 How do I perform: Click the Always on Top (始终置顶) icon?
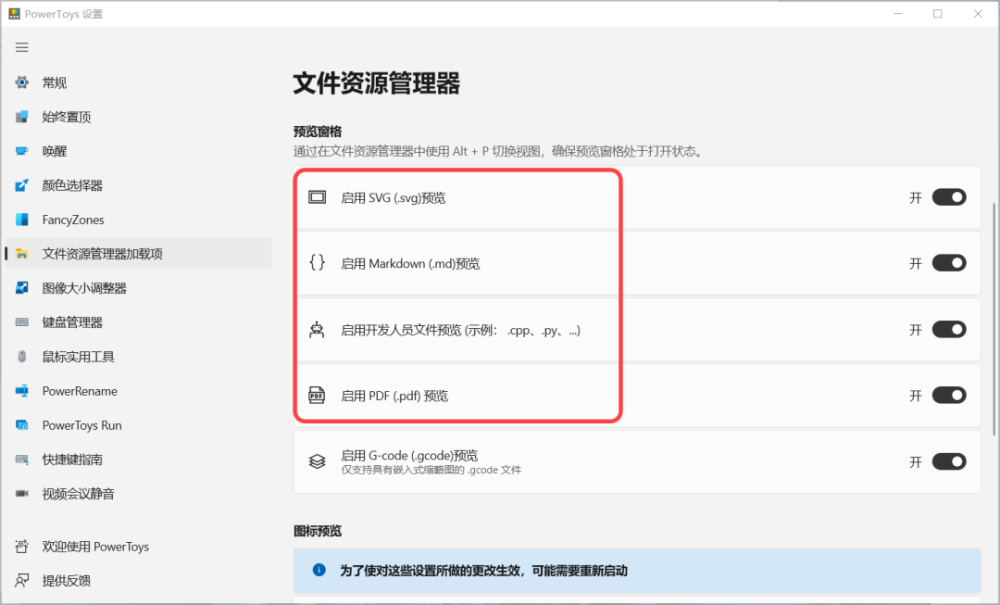22,117
